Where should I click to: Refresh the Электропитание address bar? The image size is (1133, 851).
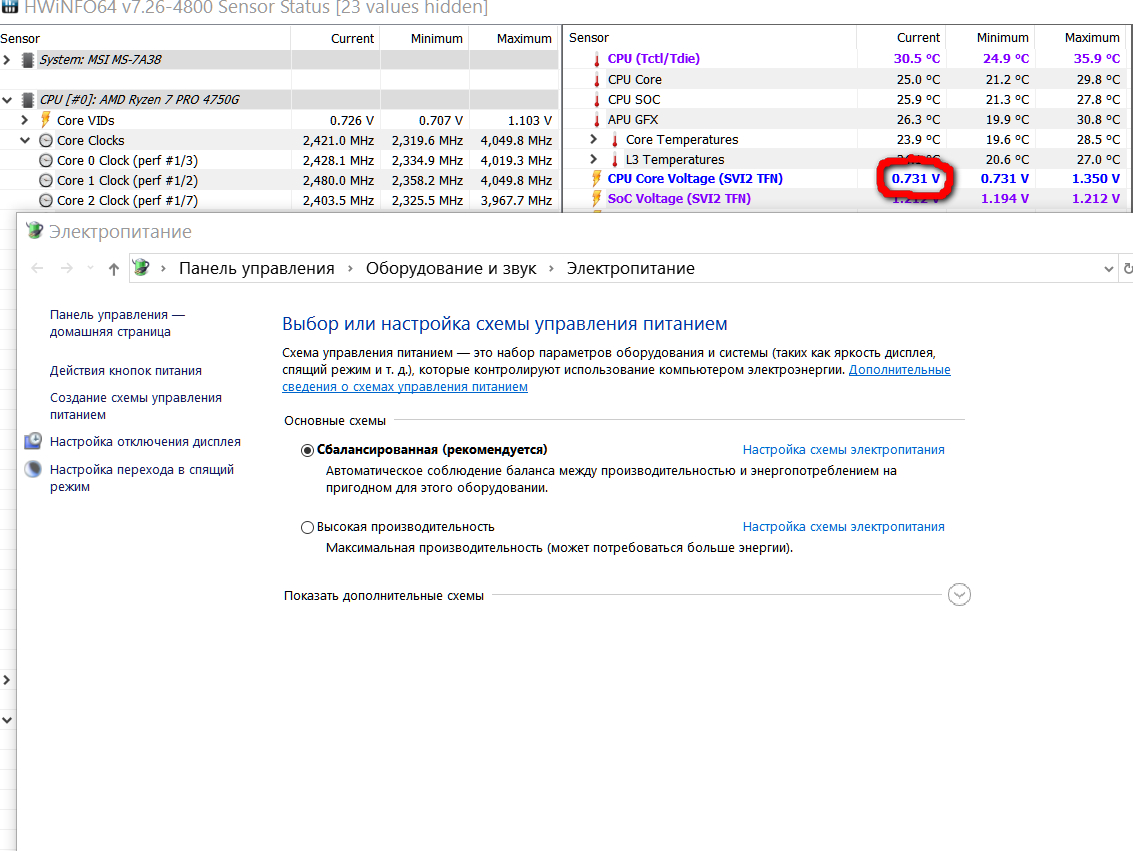coord(1127,269)
